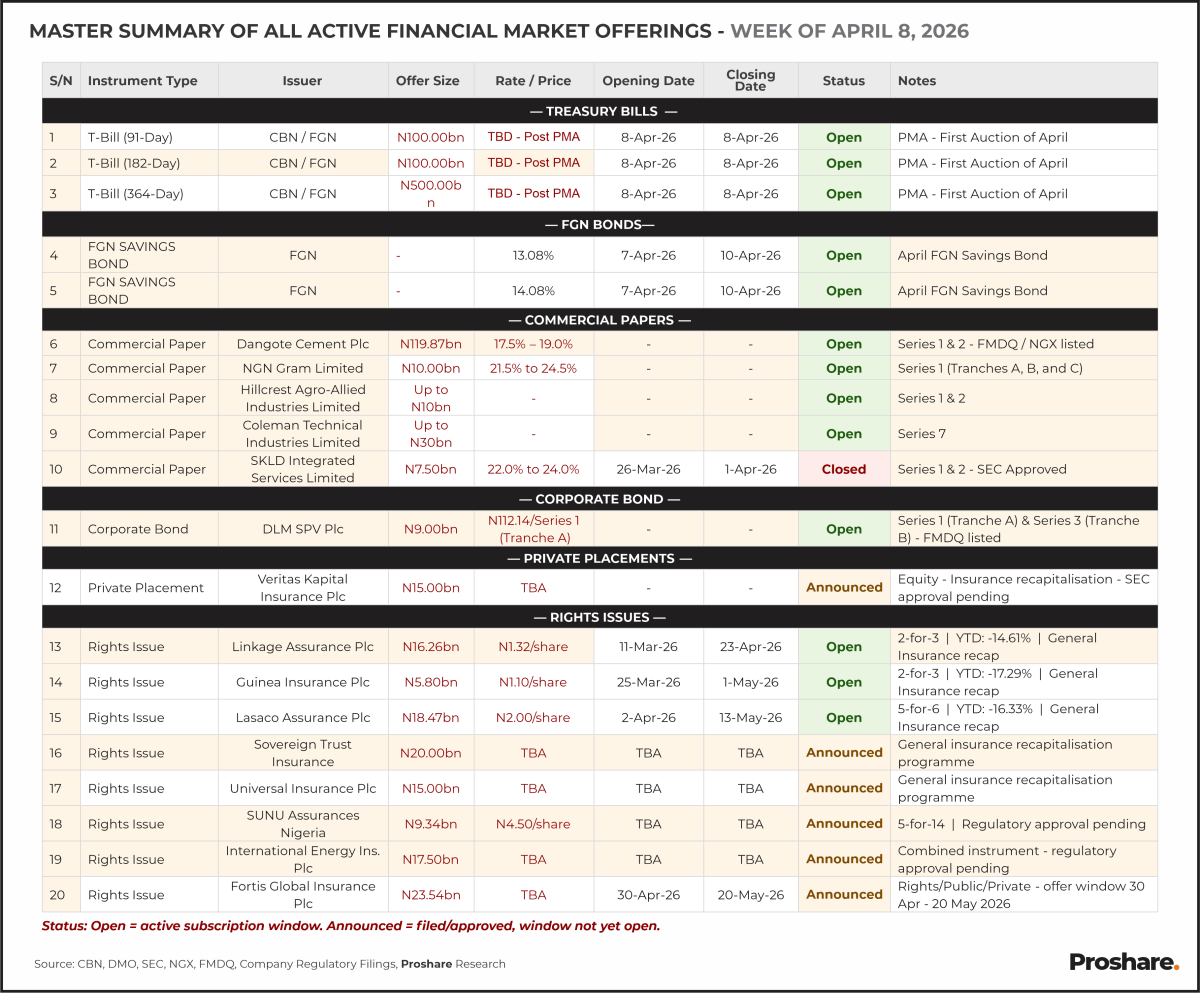Click 'SKLD Integrated Services Limited' cell

click(303, 469)
